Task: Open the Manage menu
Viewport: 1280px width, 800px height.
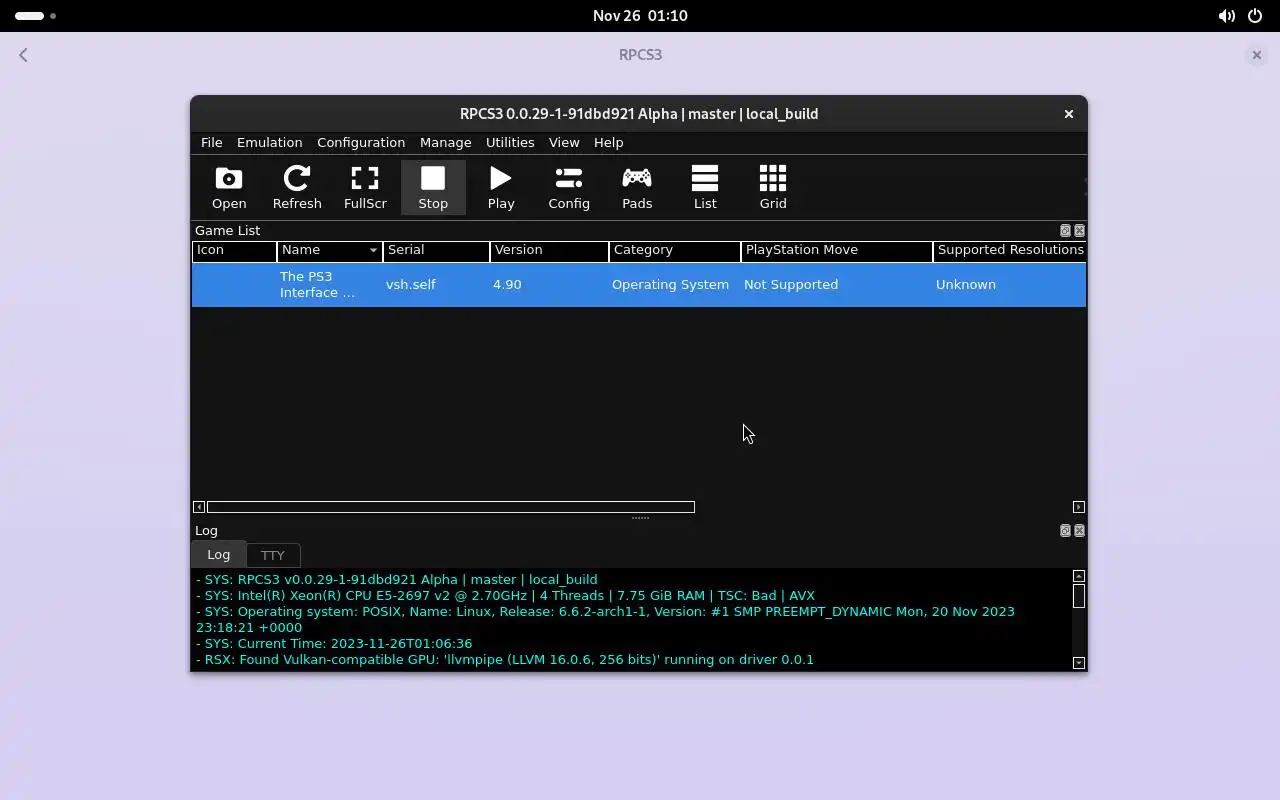Action: click(445, 142)
